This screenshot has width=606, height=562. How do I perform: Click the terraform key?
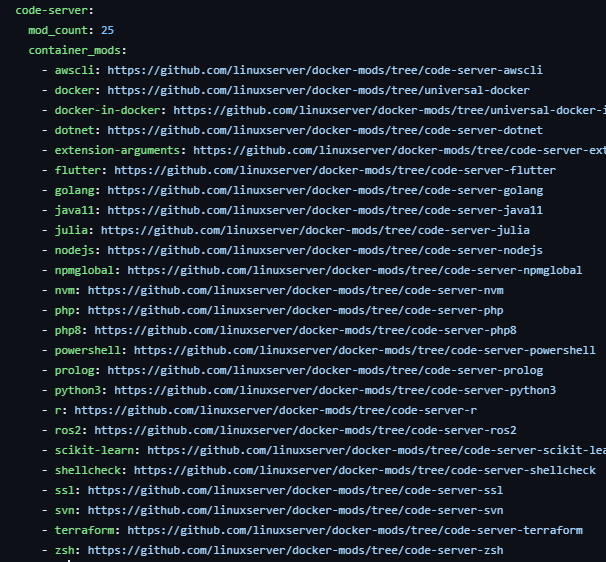85,531
